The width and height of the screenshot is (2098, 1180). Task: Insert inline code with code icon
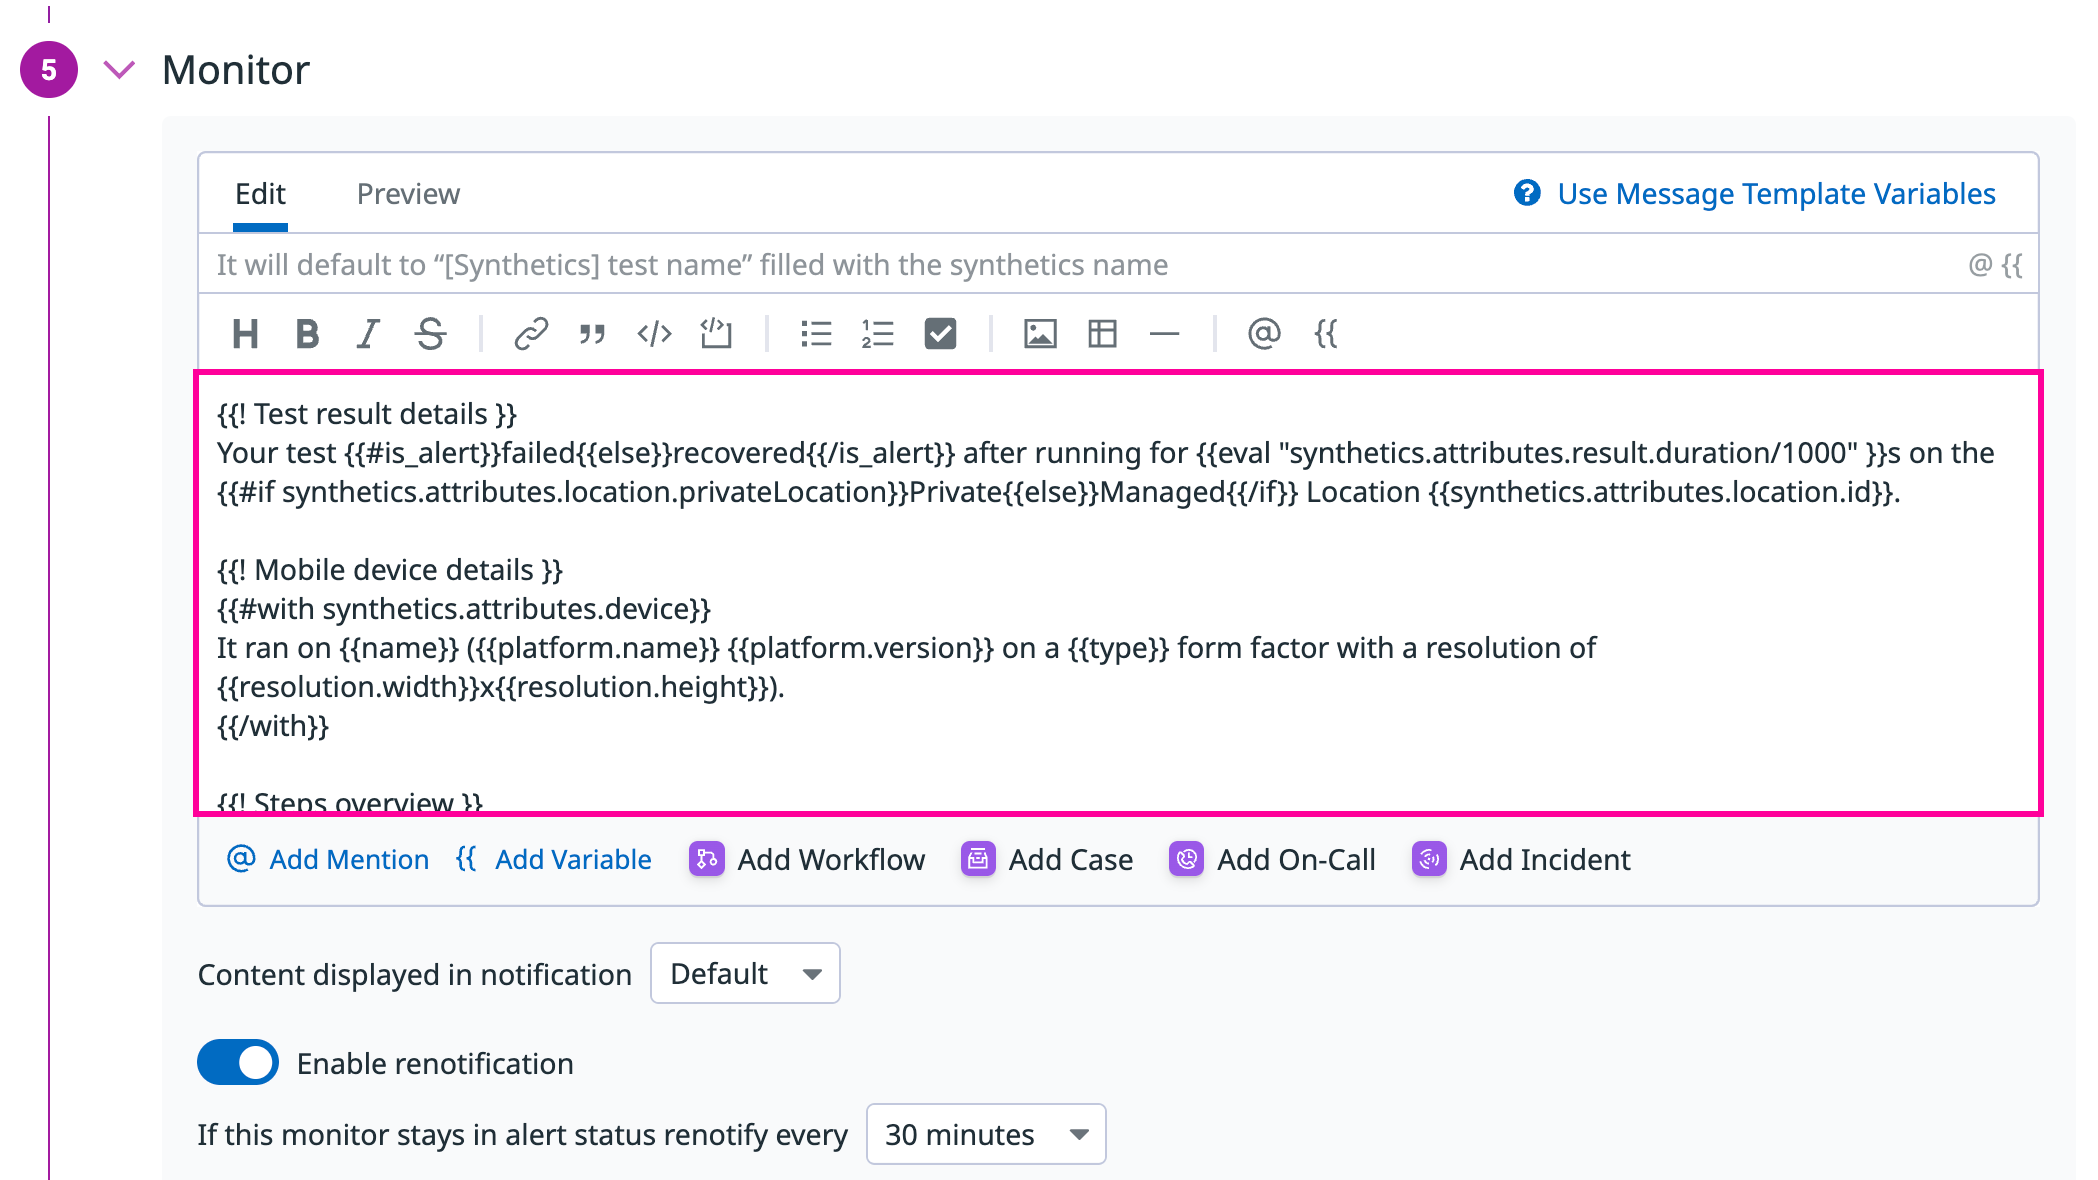654,334
